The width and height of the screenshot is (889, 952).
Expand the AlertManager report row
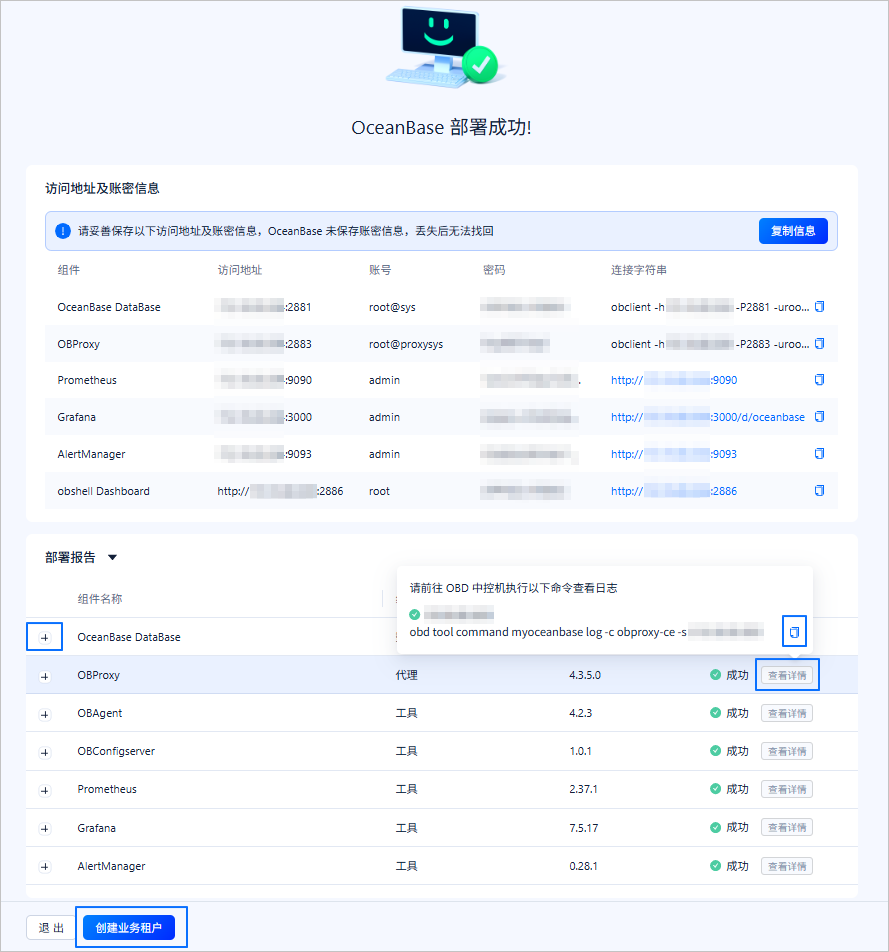coord(44,866)
